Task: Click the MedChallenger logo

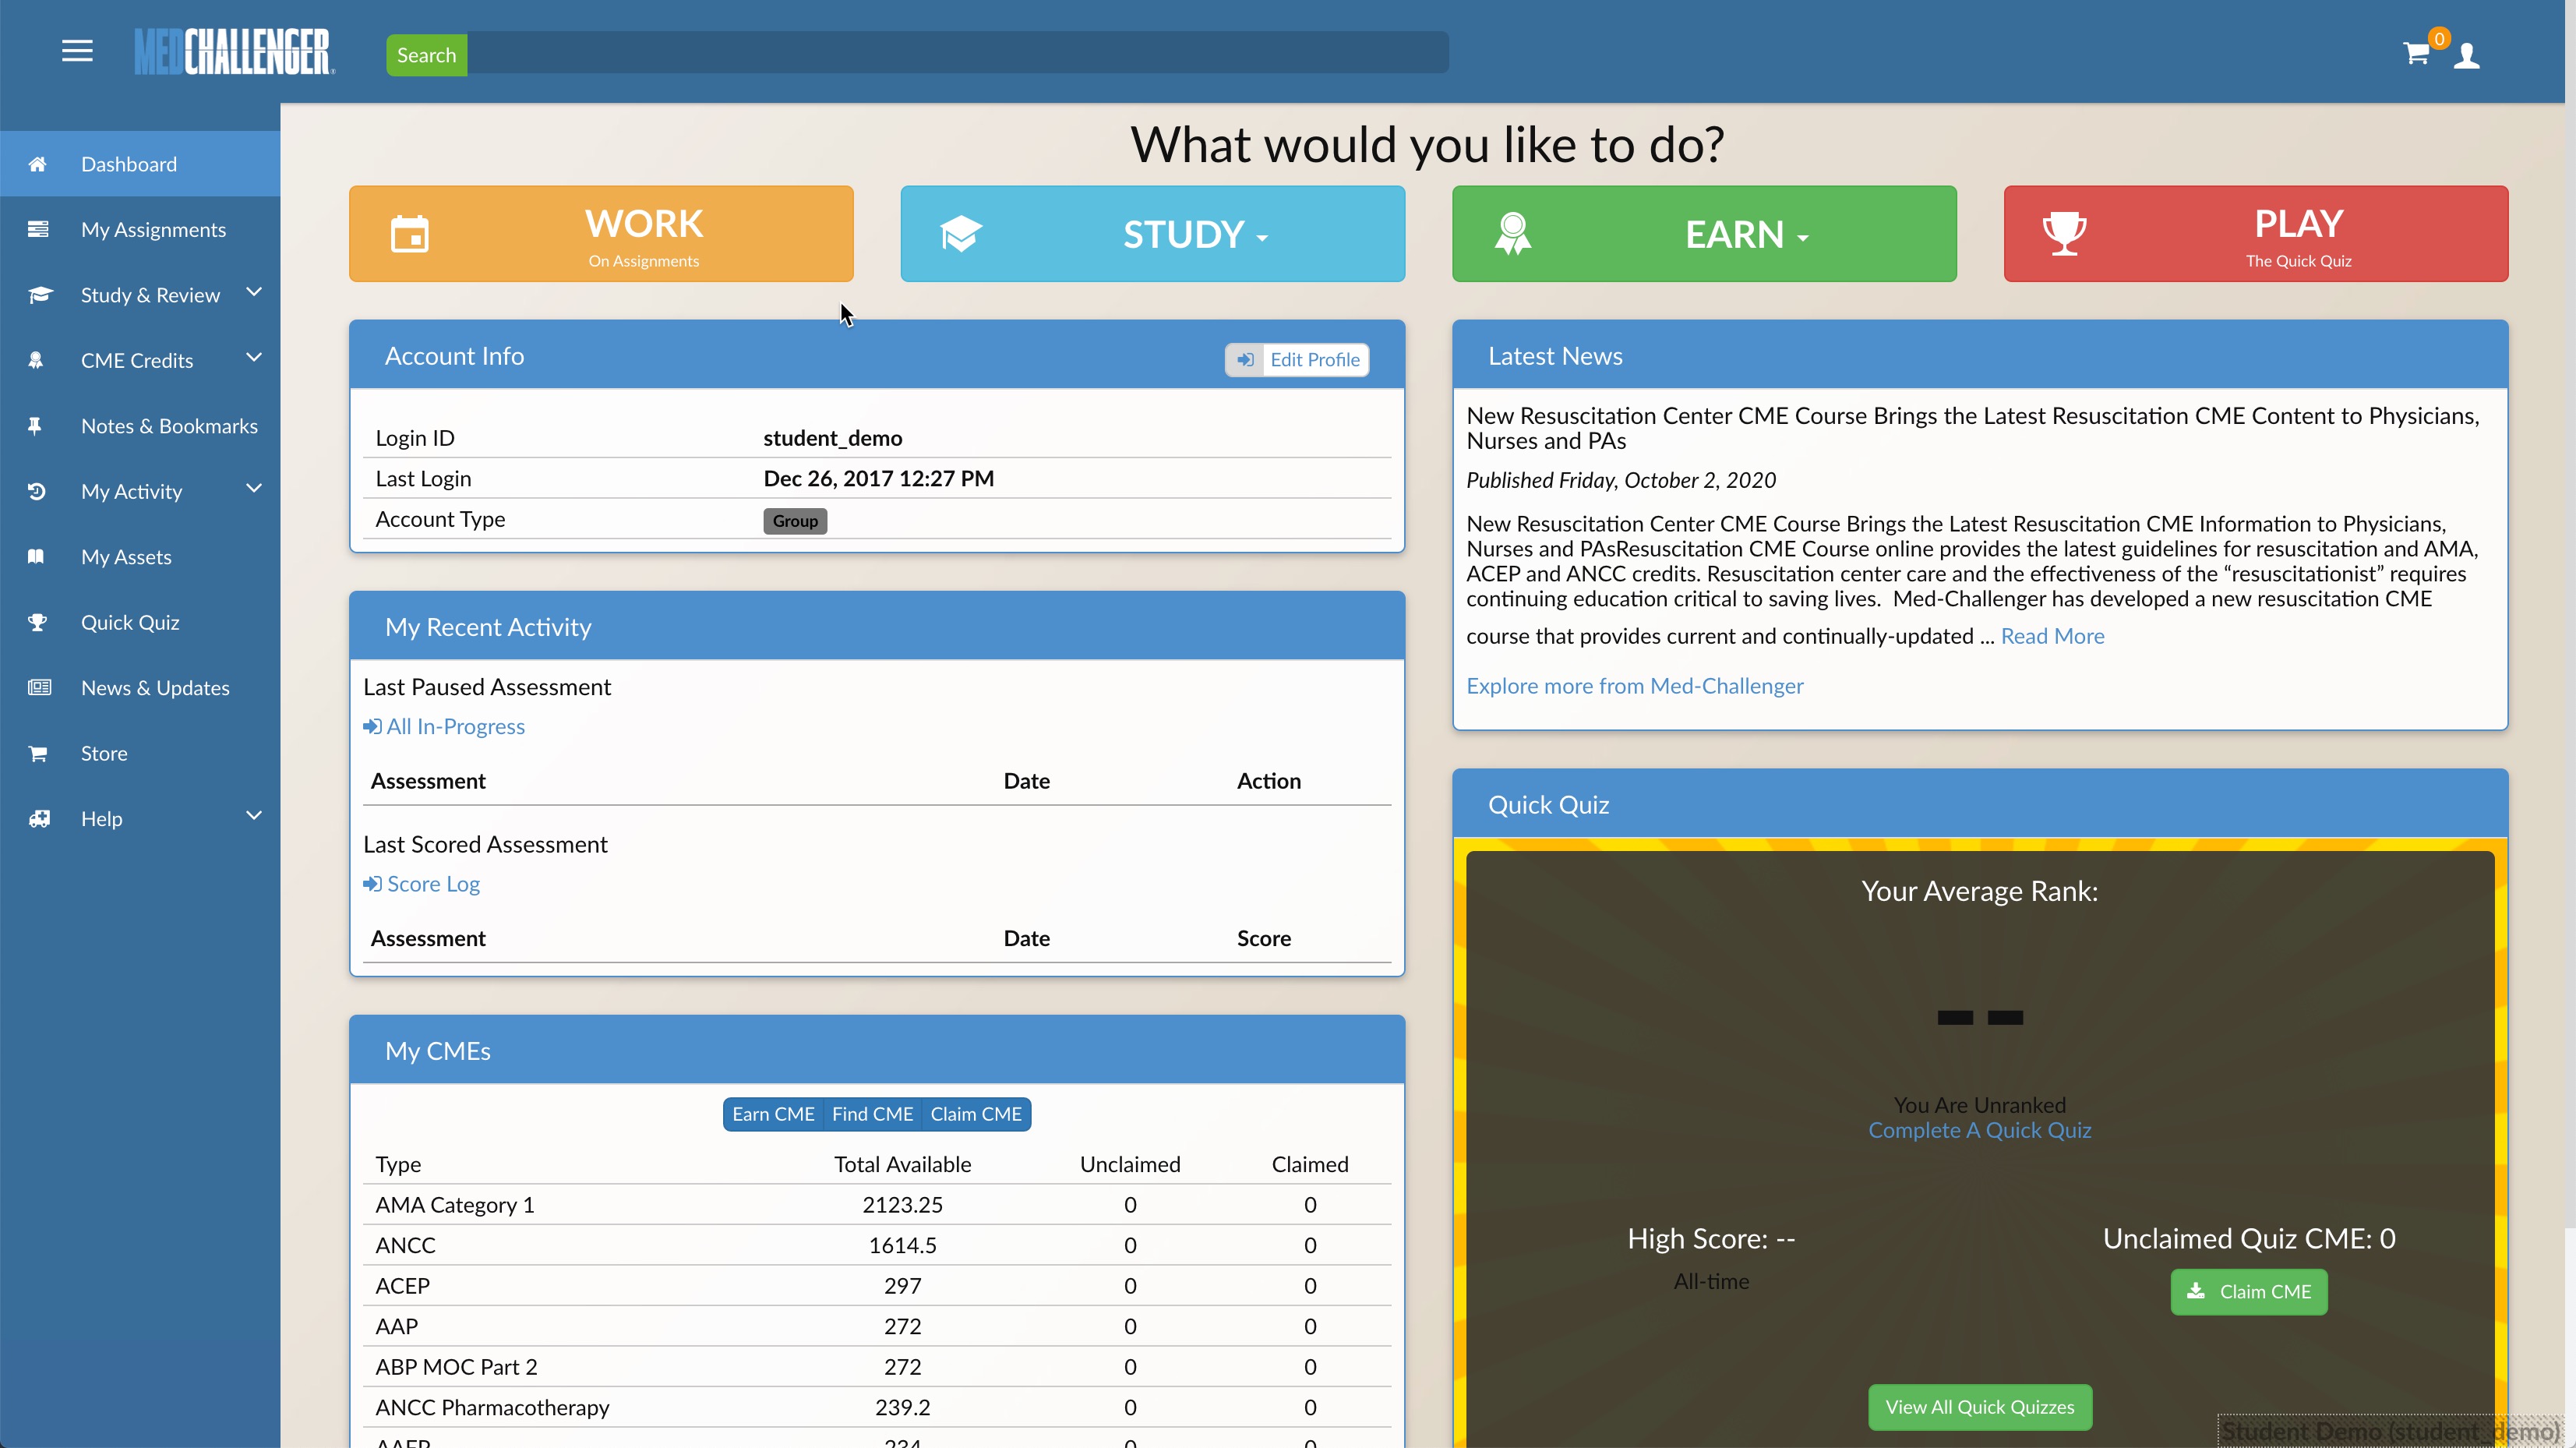Action: click(235, 51)
